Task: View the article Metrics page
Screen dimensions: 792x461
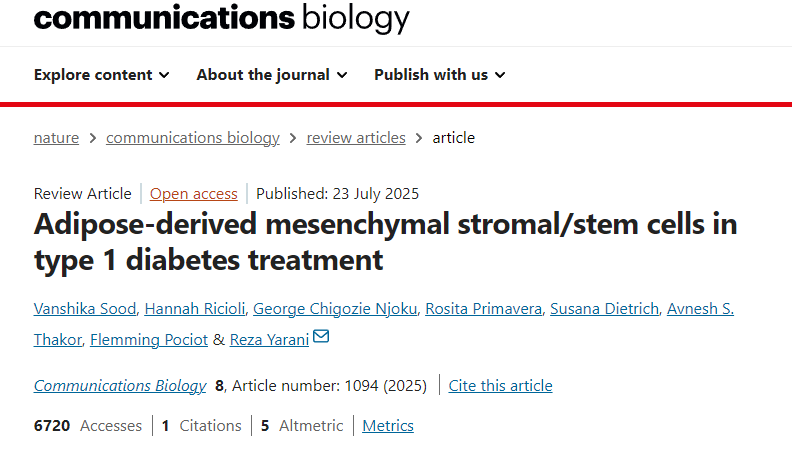Action: (x=388, y=426)
